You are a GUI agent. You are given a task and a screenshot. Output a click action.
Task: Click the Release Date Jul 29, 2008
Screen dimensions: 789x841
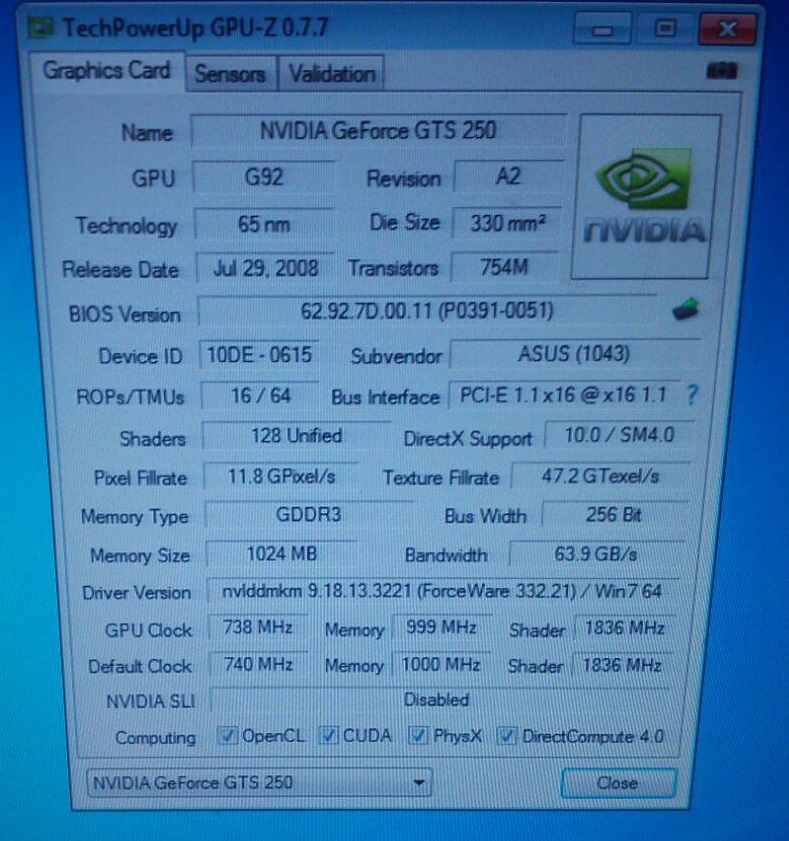coord(266,268)
